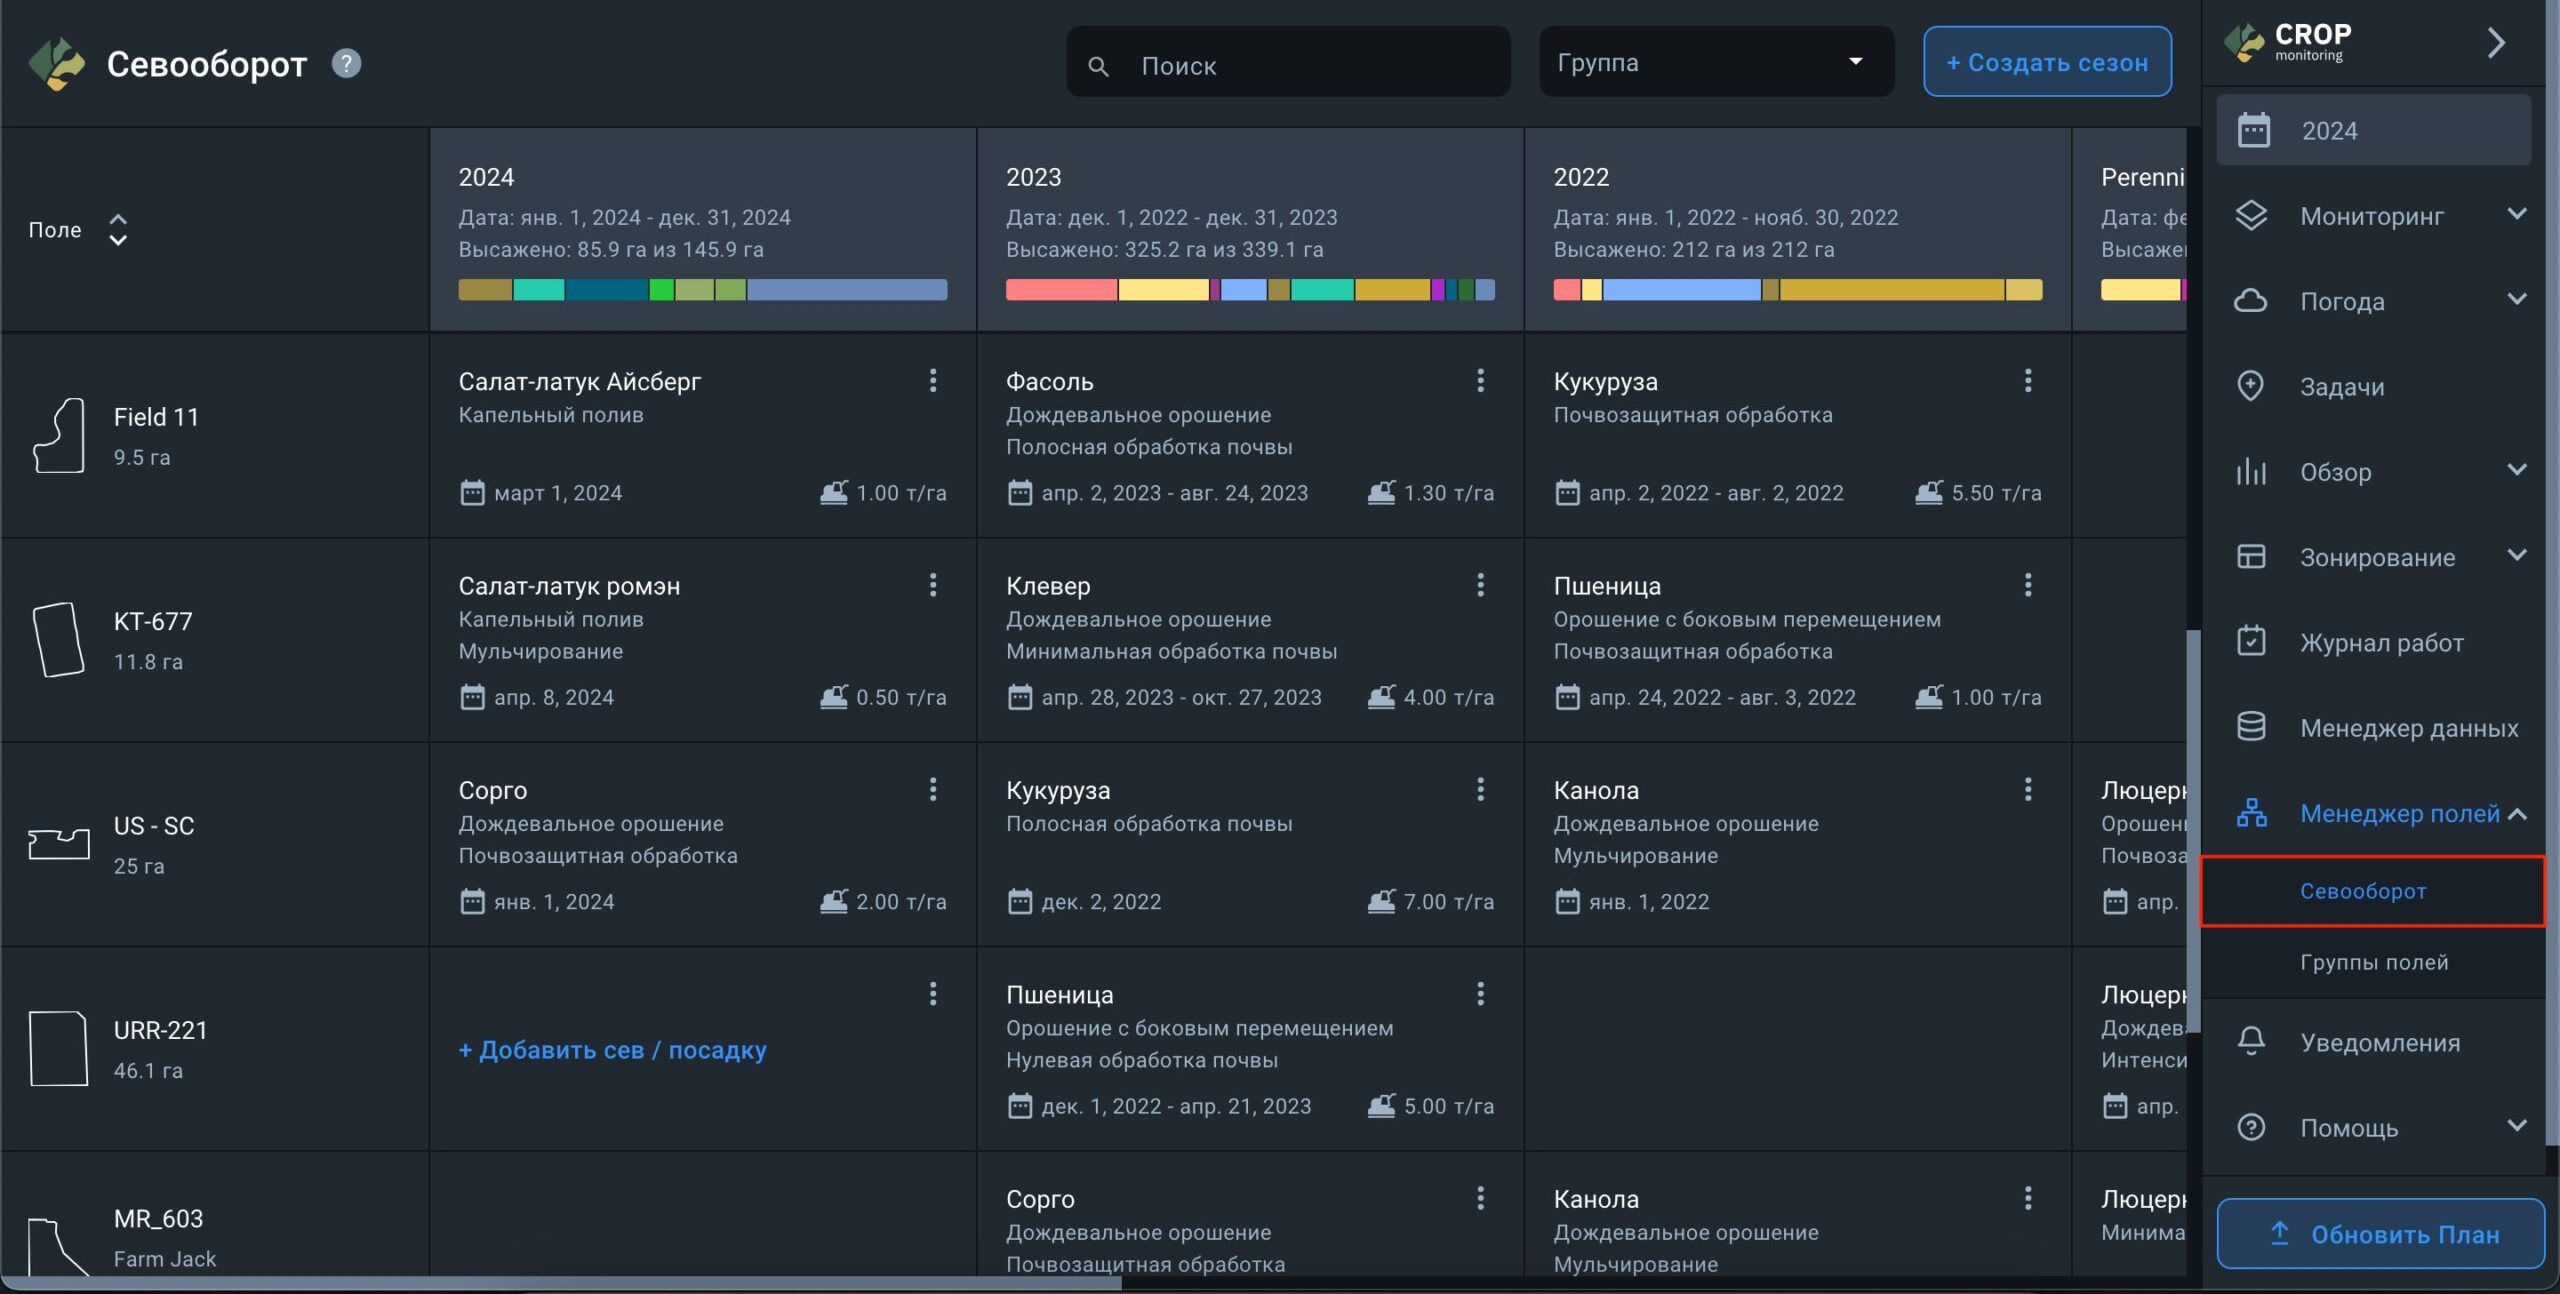Select the Севооборот submenu item
The height and width of the screenshot is (1294, 2560).
tap(2372, 891)
